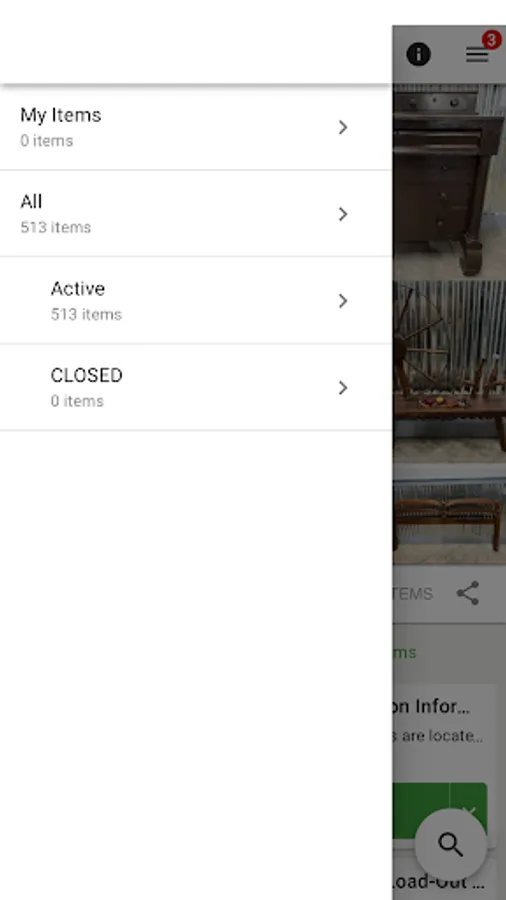
Task: Open the Active row chevron
Action: point(342,301)
